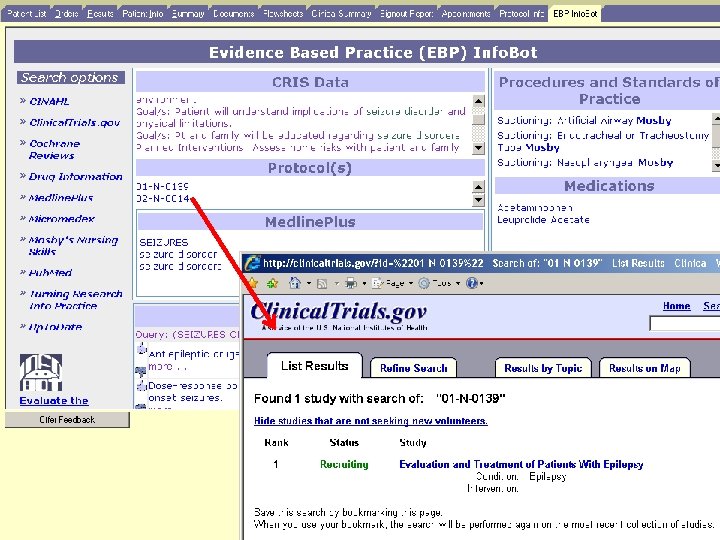Click Mosby link for Suctioning: Artificial Airway
The width and height of the screenshot is (720, 540).
pyautogui.click(x=653, y=121)
